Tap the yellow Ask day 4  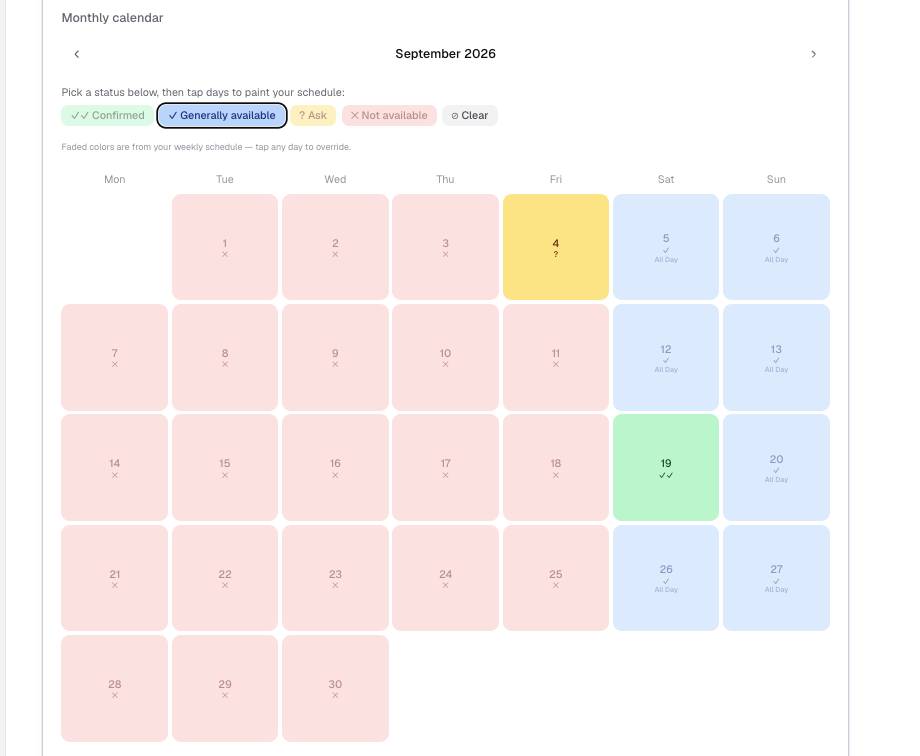click(556, 247)
